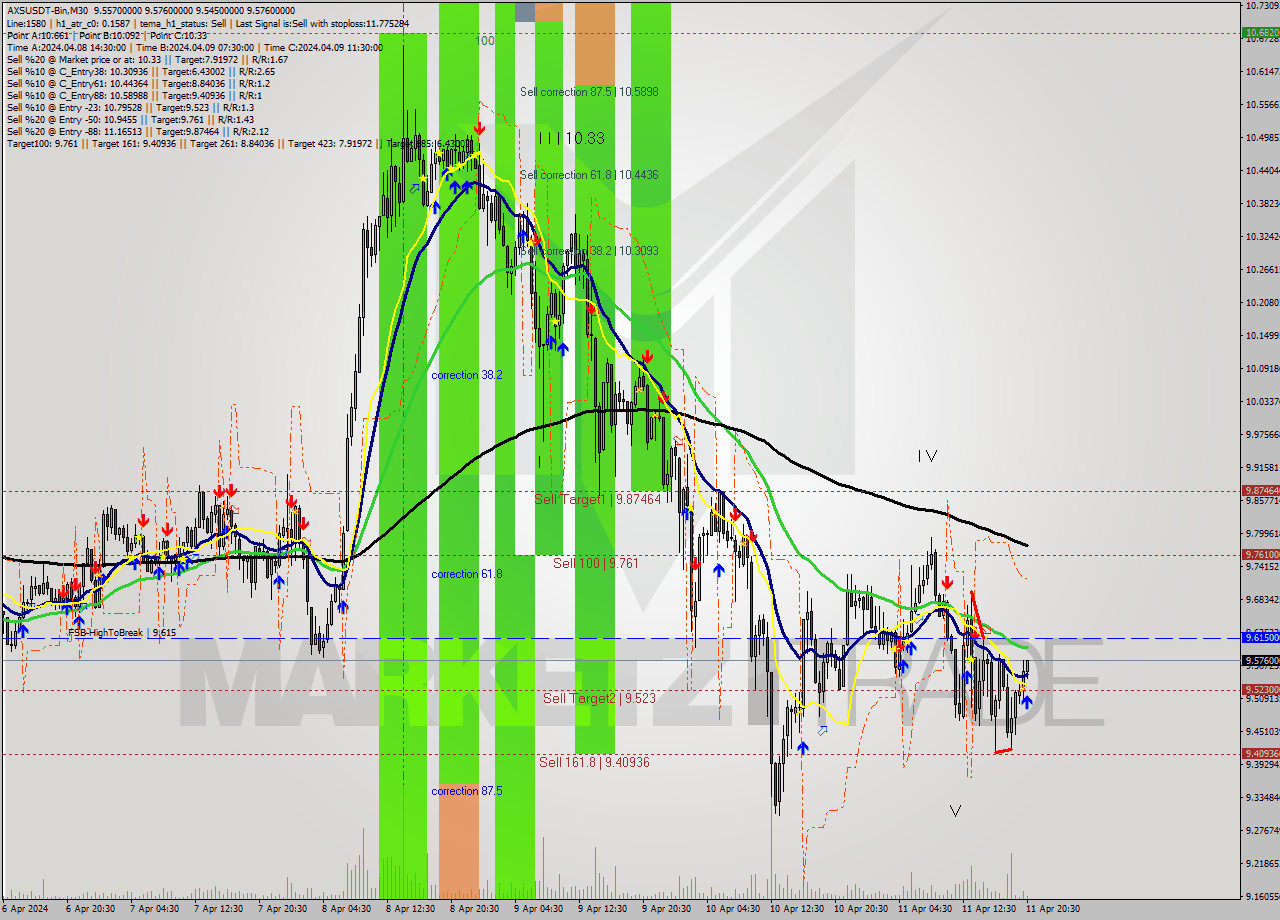Click the '8 Apr 12:30' time label
Screen dimensions: 1280x920
click(410, 909)
